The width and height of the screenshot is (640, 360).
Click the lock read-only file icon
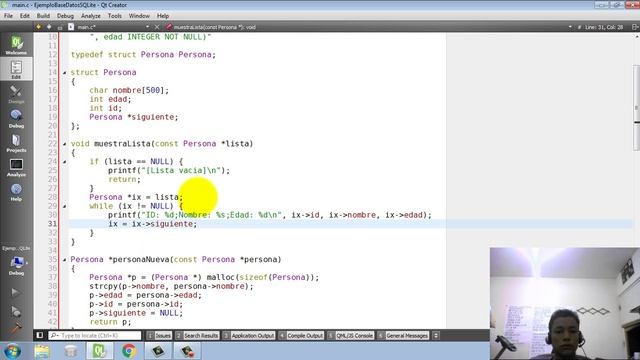tap(60, 27)
